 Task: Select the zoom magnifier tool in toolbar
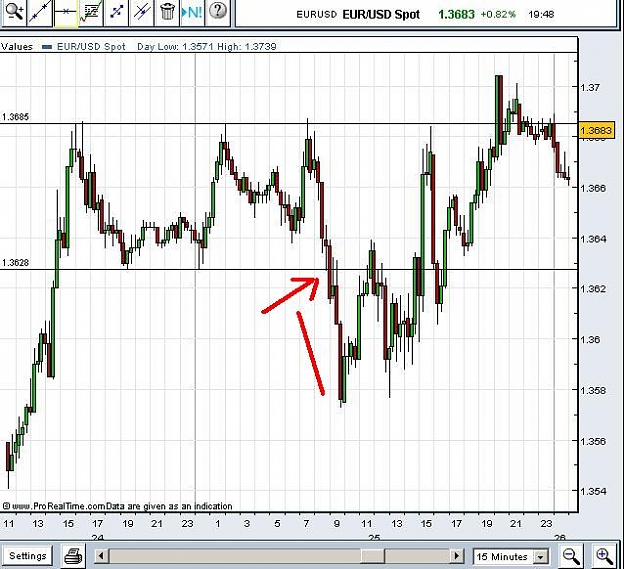pyautogui.click(x=14, y=12)
